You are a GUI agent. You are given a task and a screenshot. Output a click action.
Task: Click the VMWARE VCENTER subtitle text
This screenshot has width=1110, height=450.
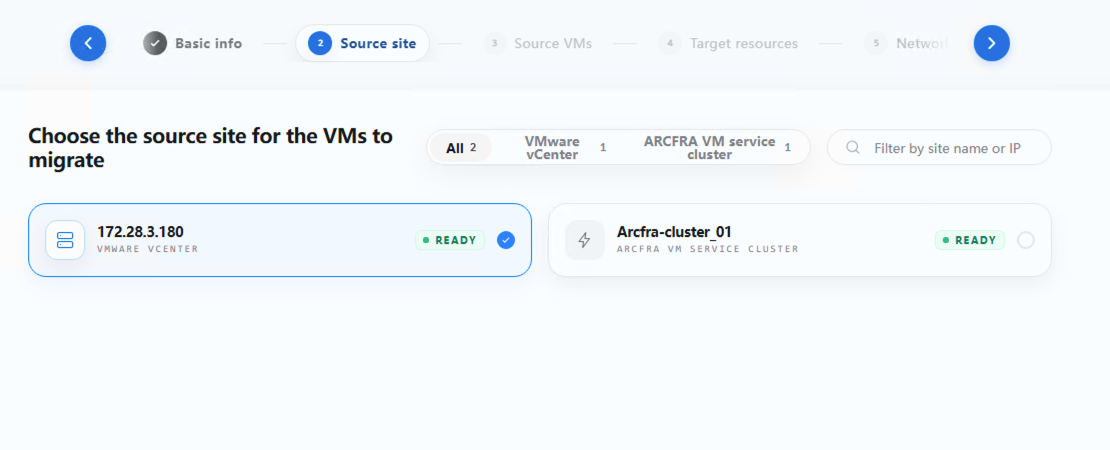(x=148, y=249)
